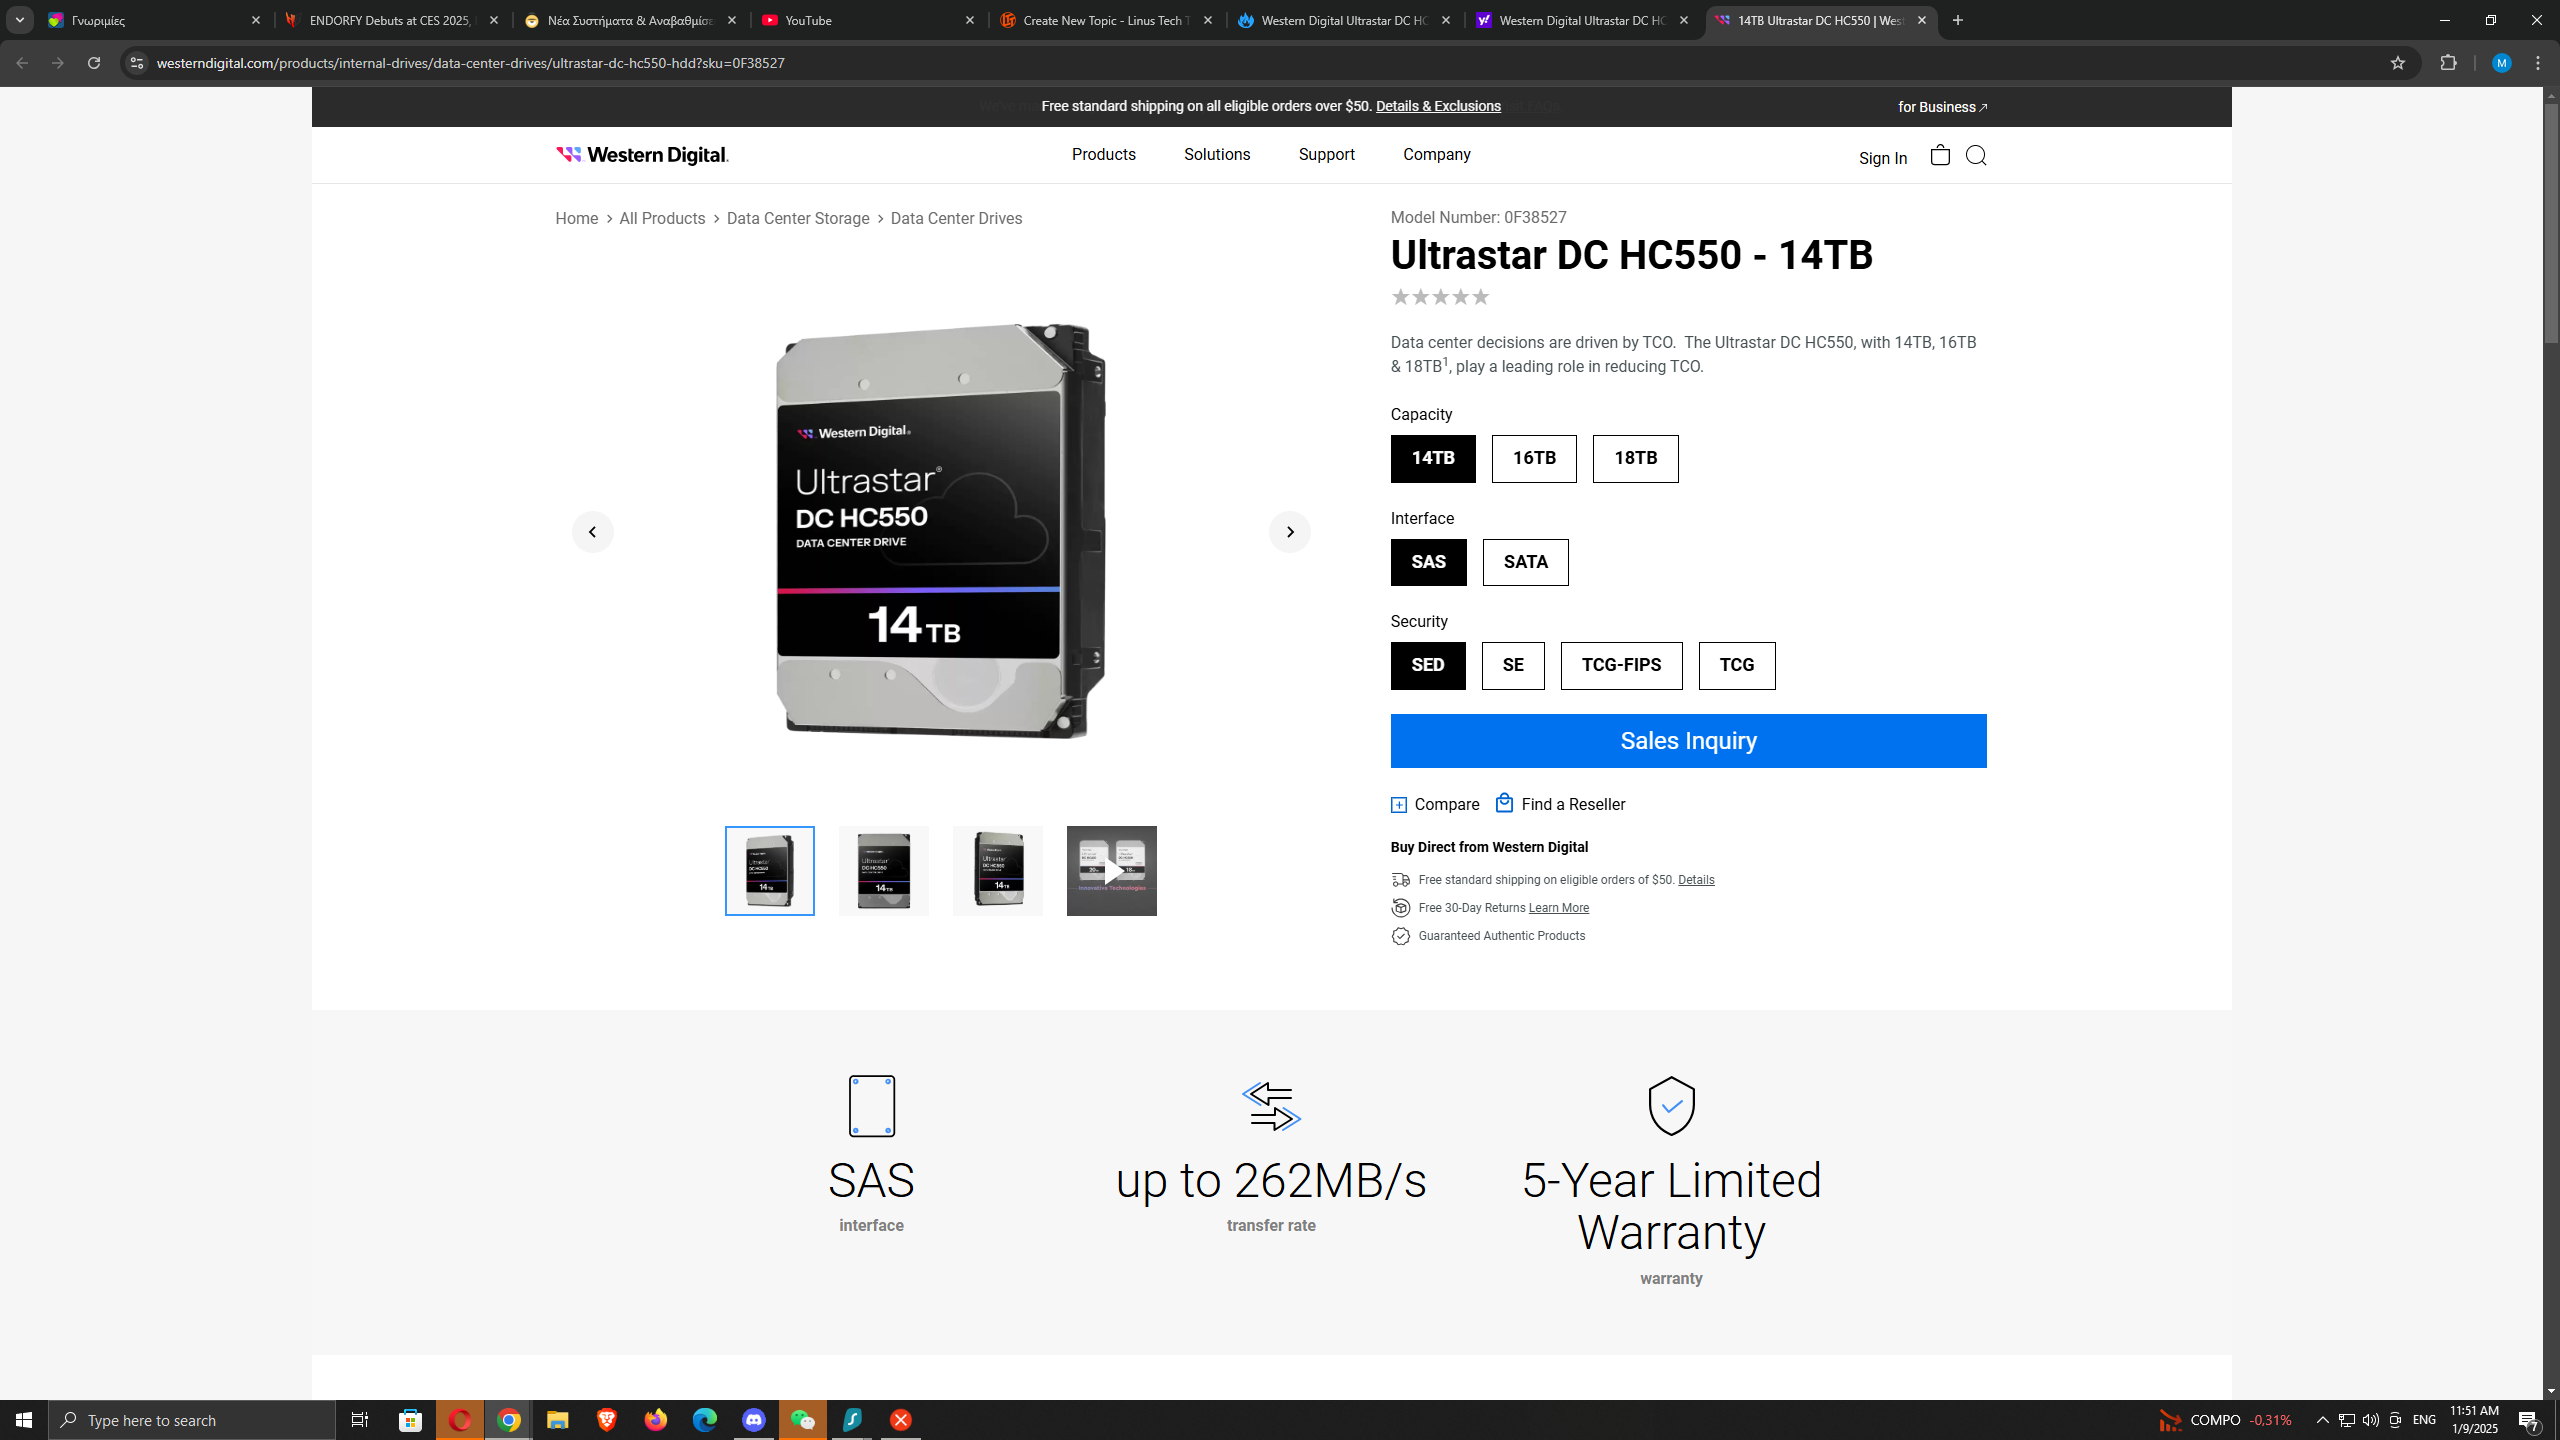Click Sign In link
Image resolution: width=2560 pixels, height=1440 pixels.
1883,158
